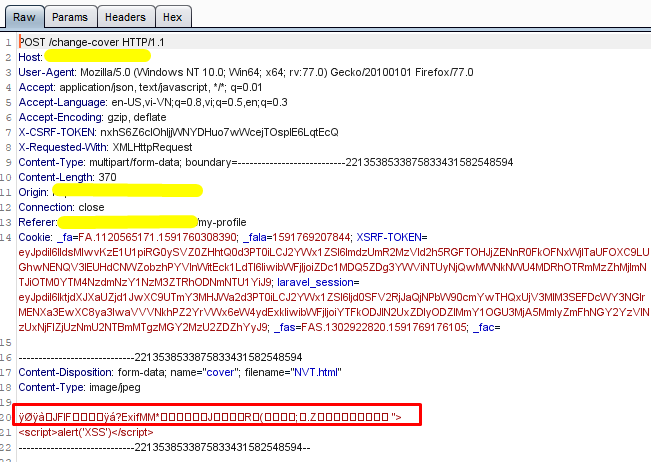Click the POST /change-cover HTTP/1.1 request line
The height and width of the screenshot is (462, 651).
coord(91,42)
